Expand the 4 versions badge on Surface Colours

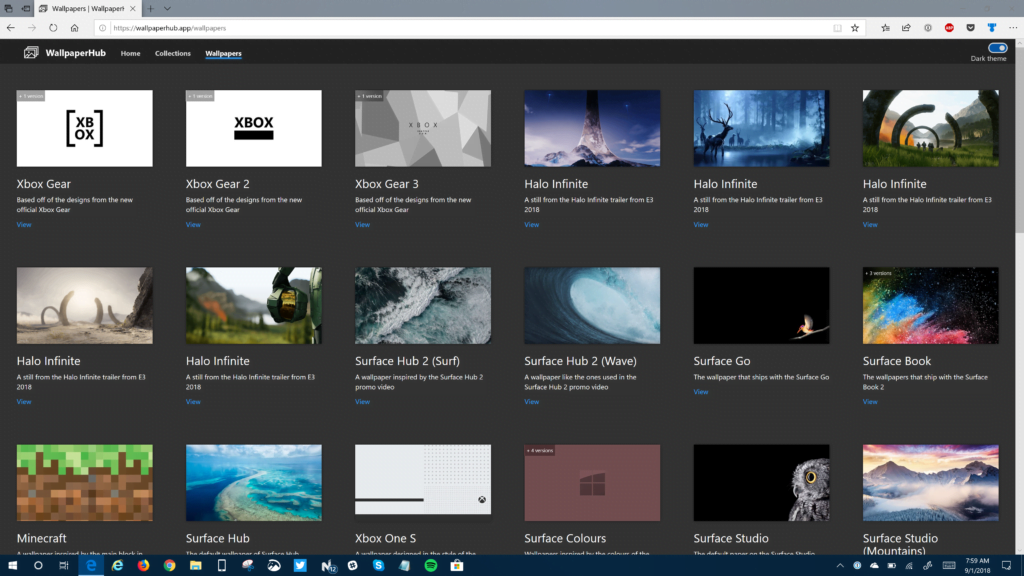click(x=540, y=451)
